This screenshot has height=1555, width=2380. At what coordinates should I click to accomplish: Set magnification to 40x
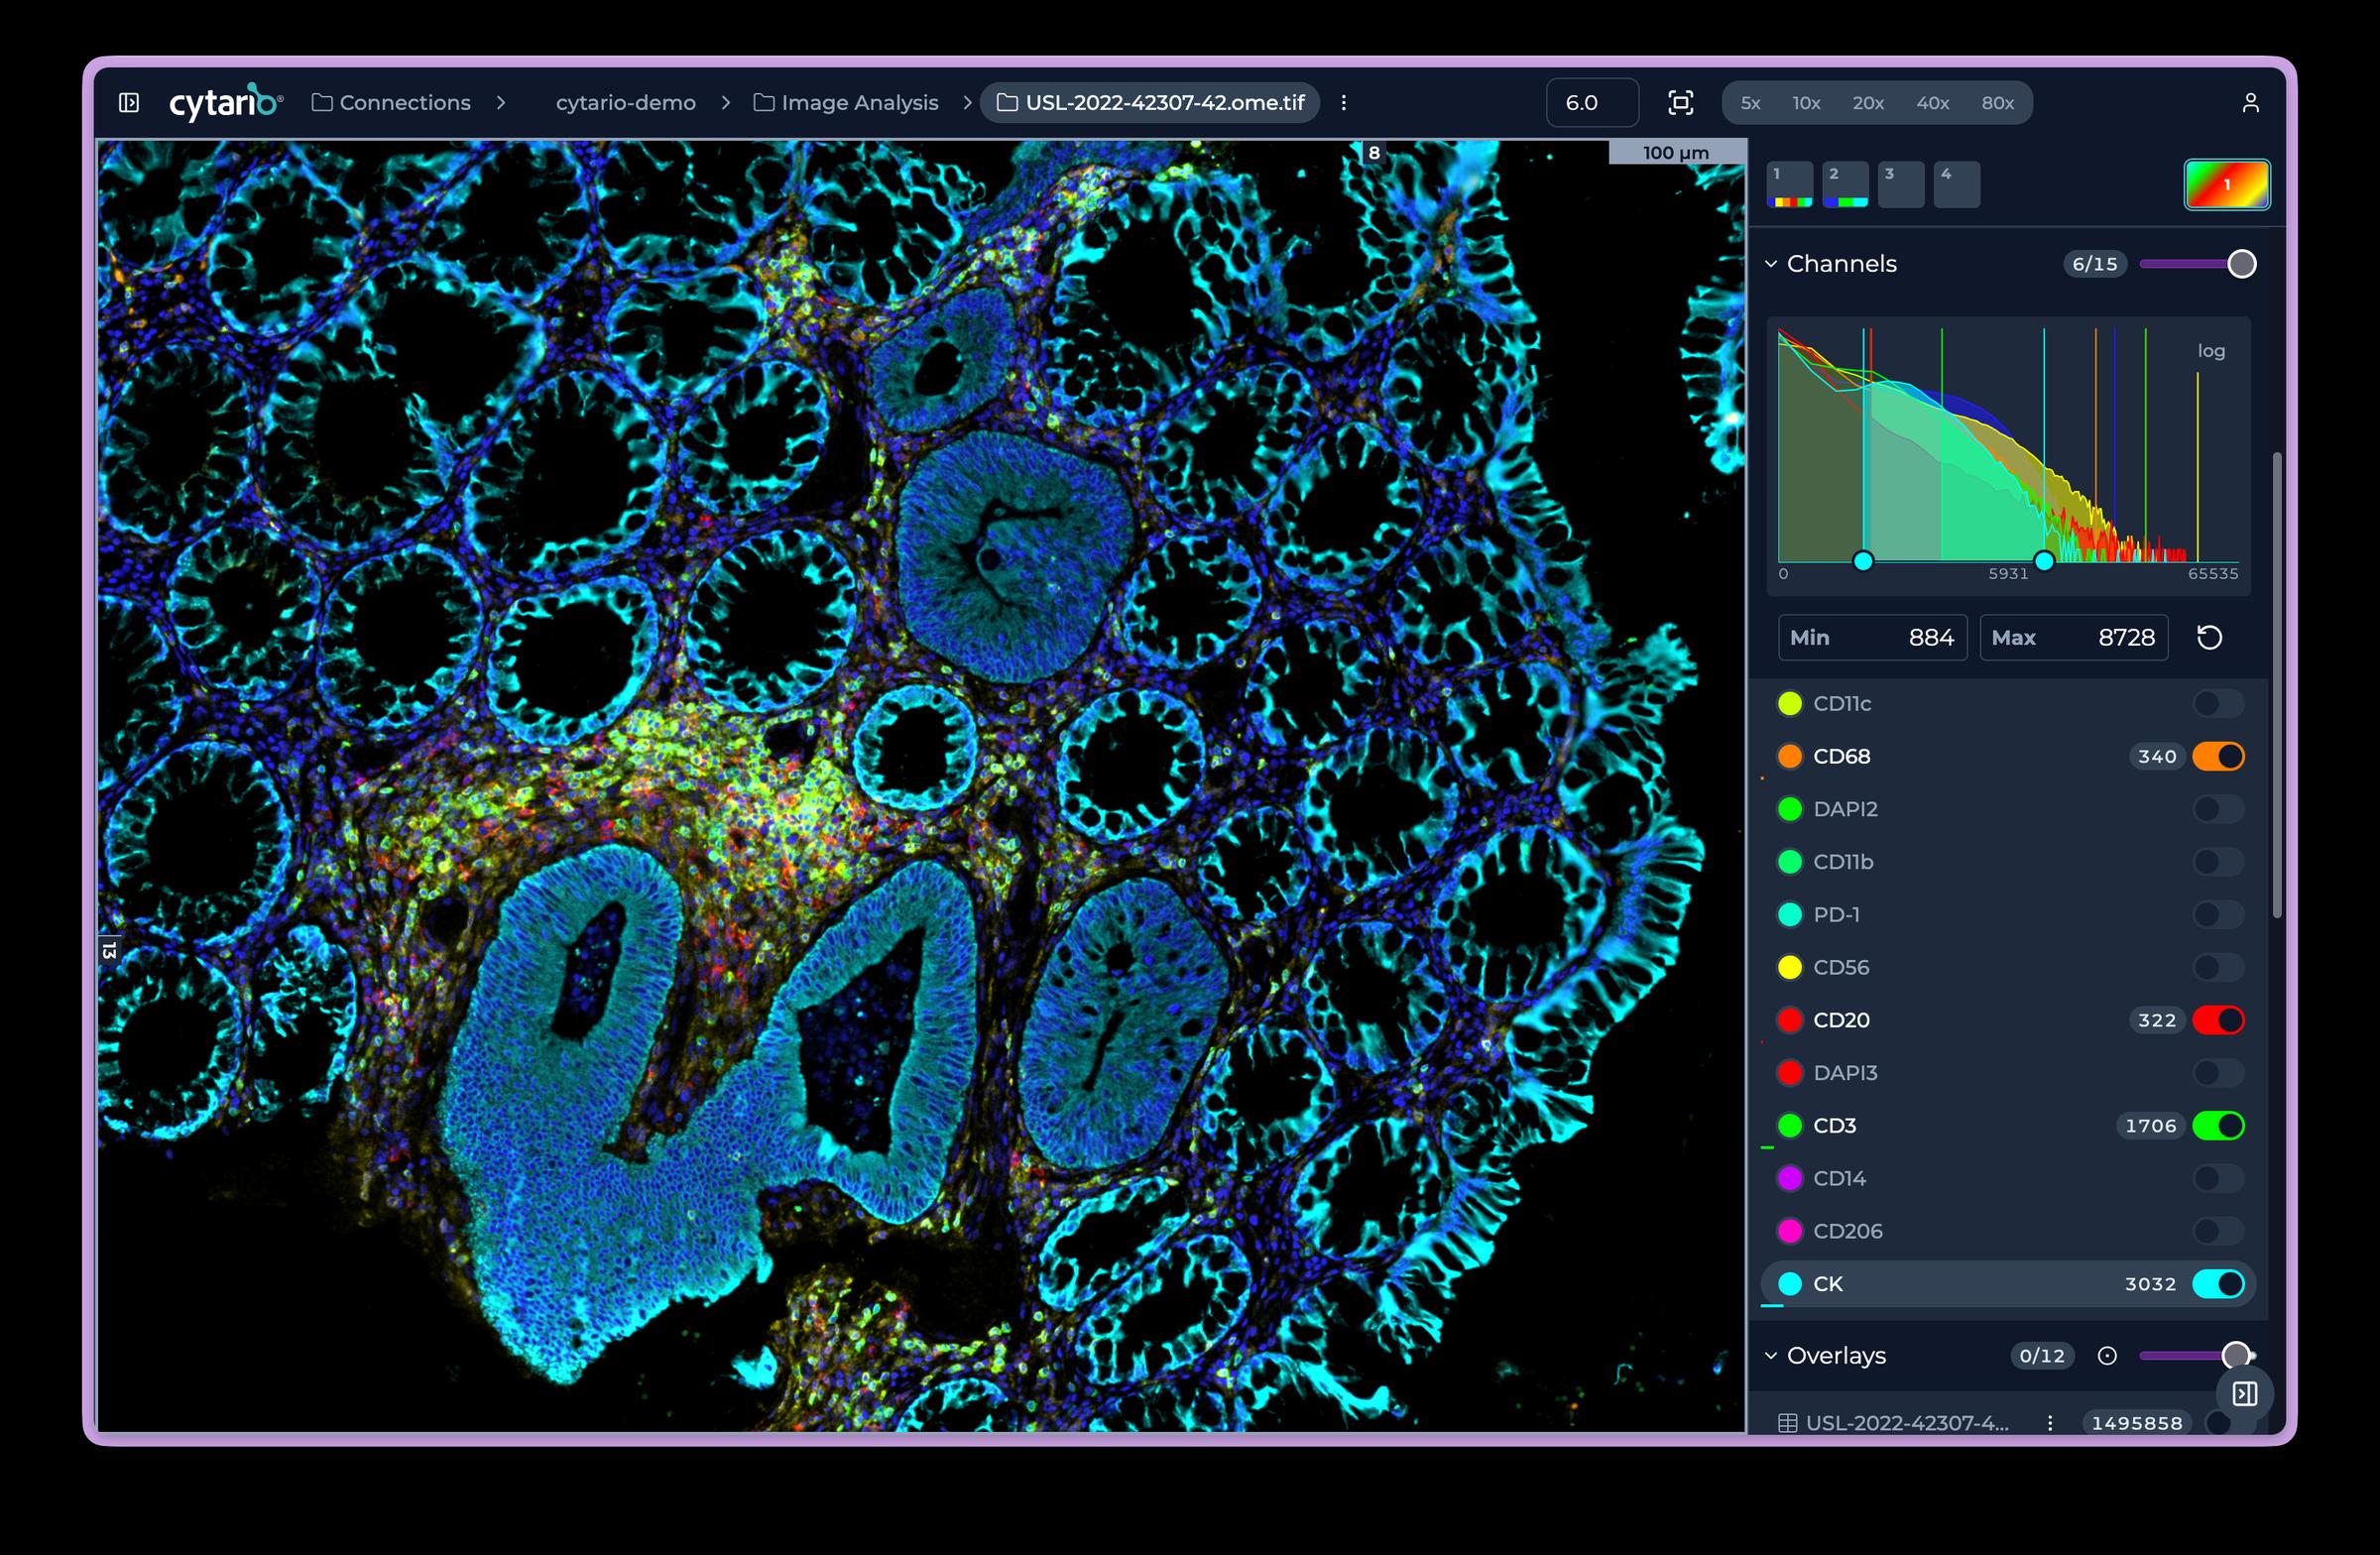click(1932, 103)
